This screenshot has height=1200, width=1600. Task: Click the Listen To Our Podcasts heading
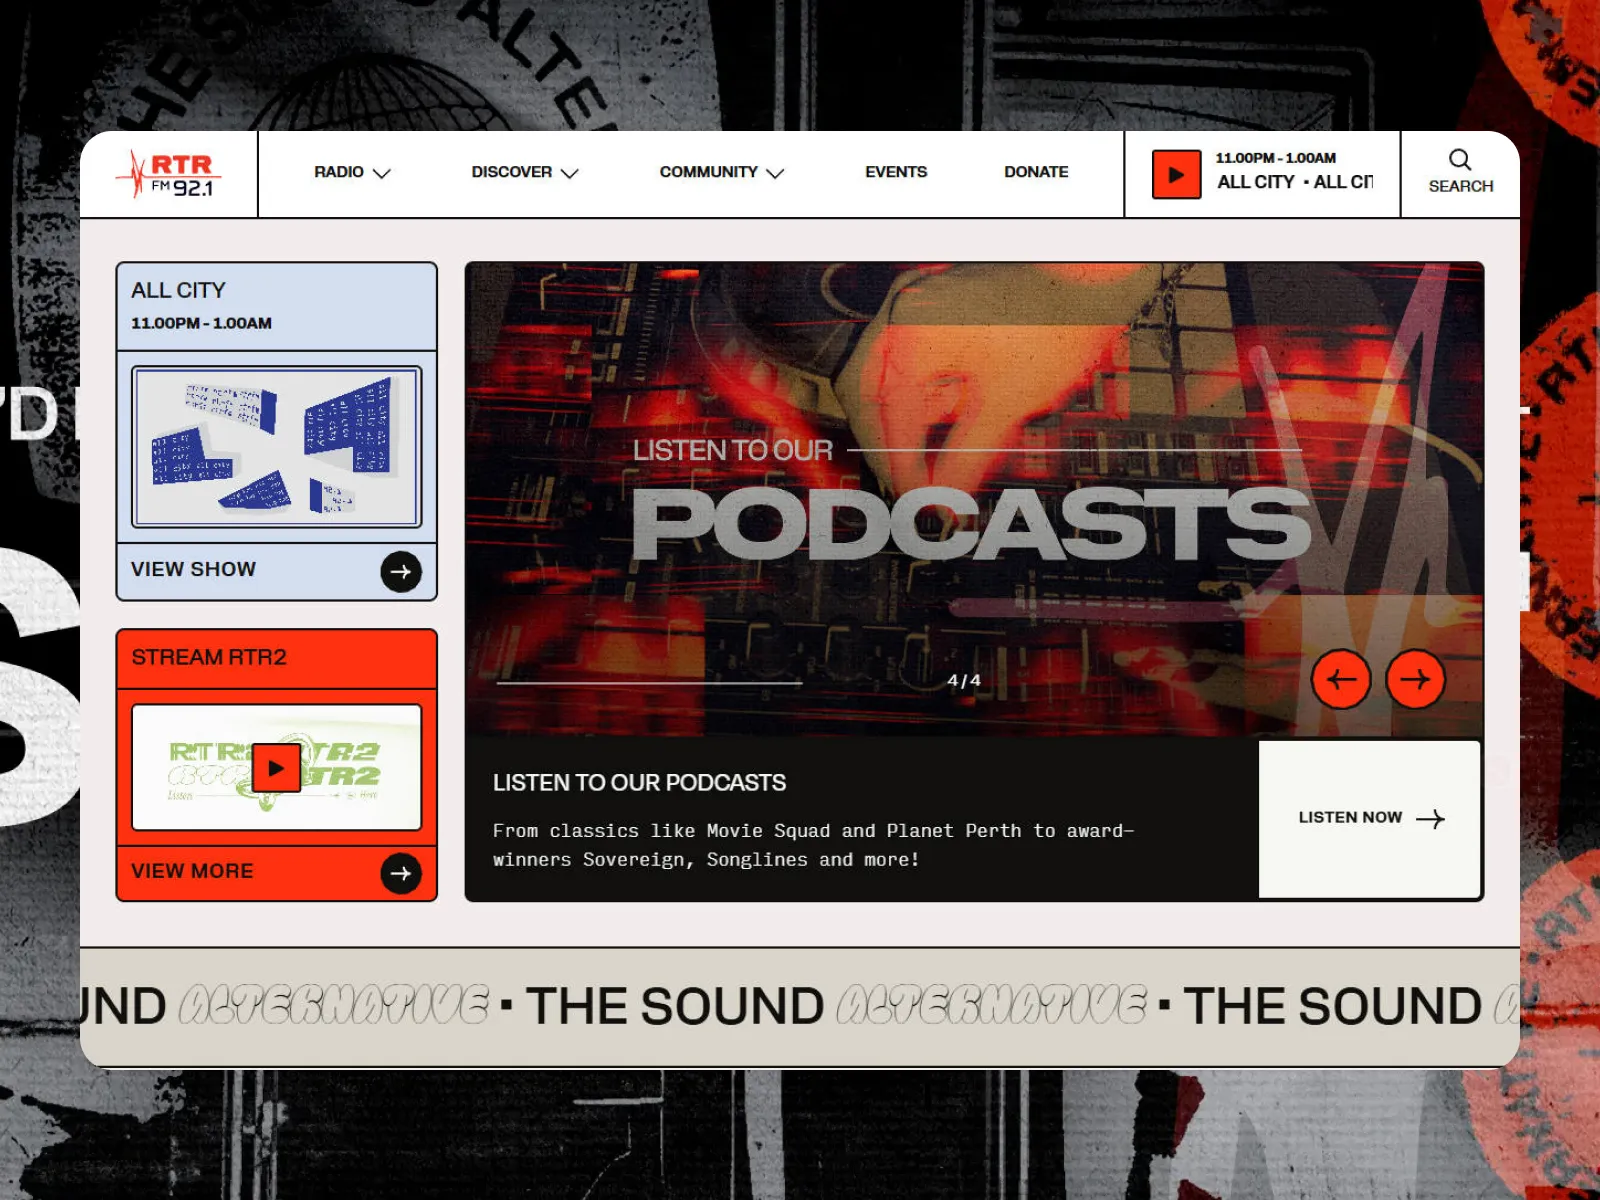(x=639, y=783)
